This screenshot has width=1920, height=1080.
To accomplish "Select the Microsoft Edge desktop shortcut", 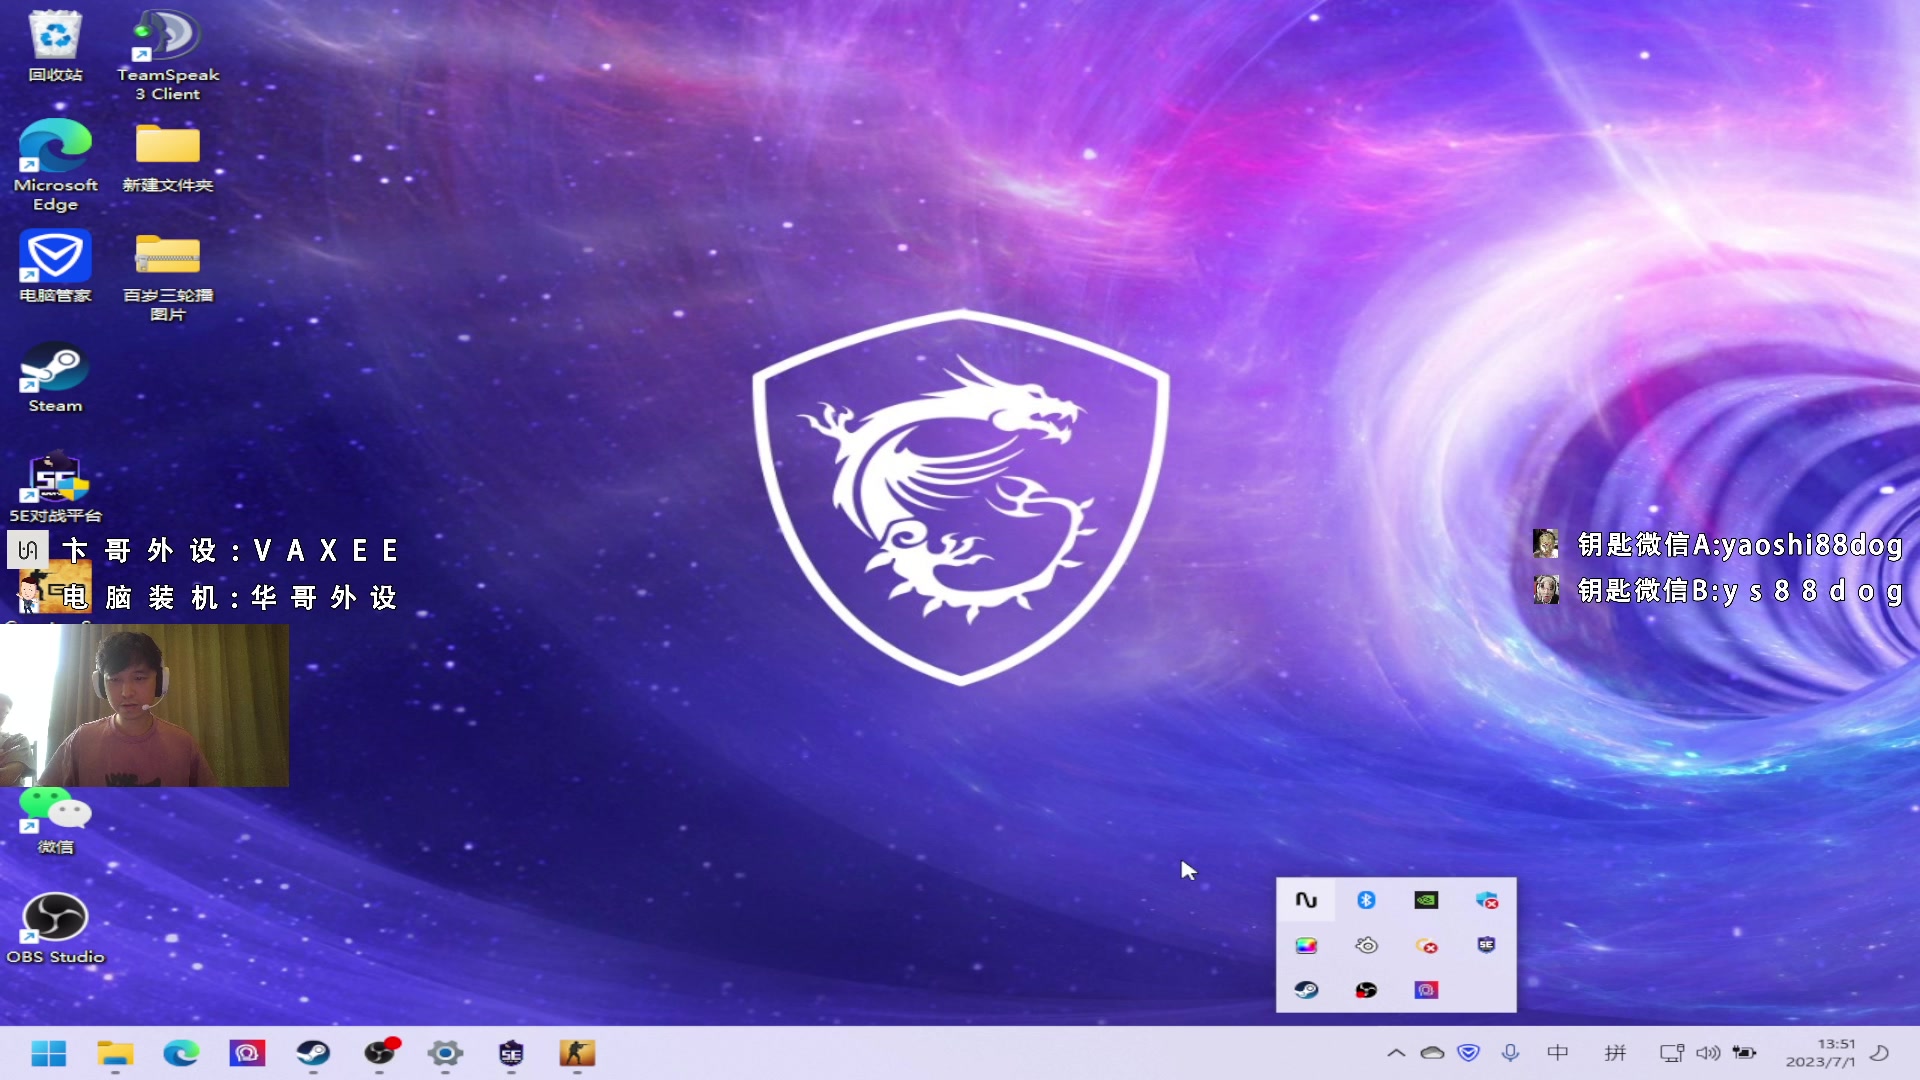I will pos(55,165).
